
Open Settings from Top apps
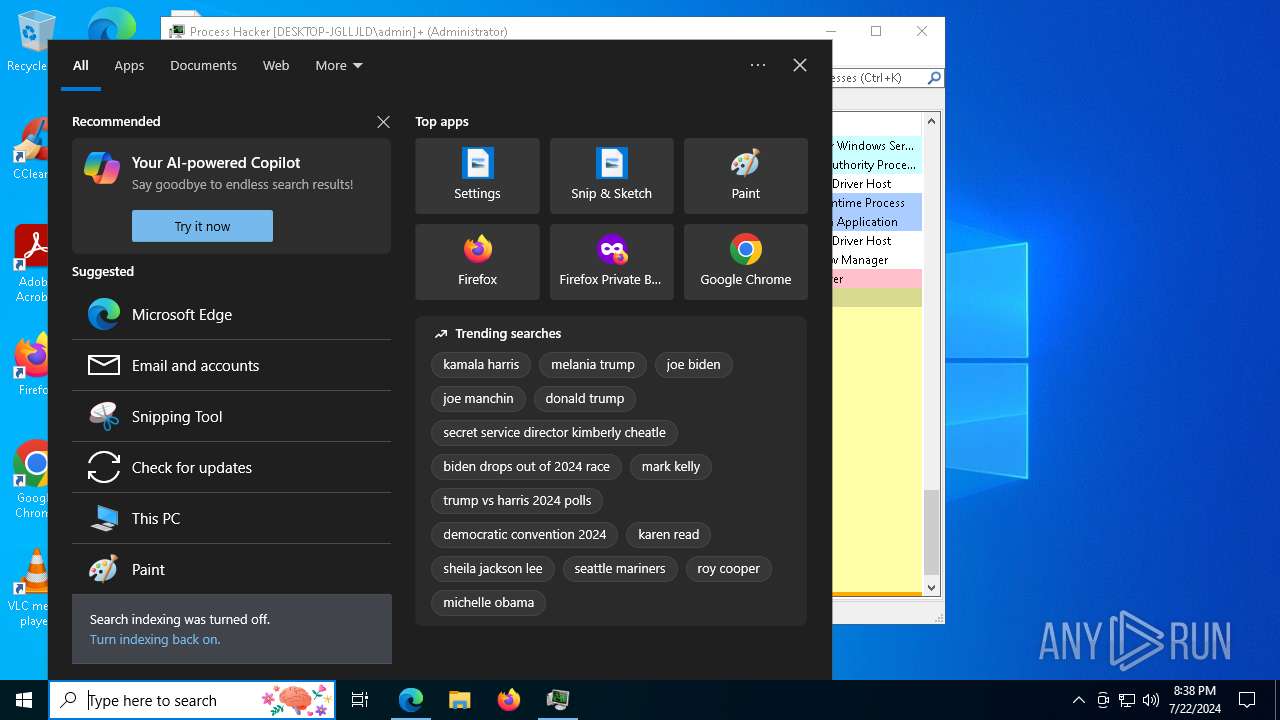tap(477, 176)
